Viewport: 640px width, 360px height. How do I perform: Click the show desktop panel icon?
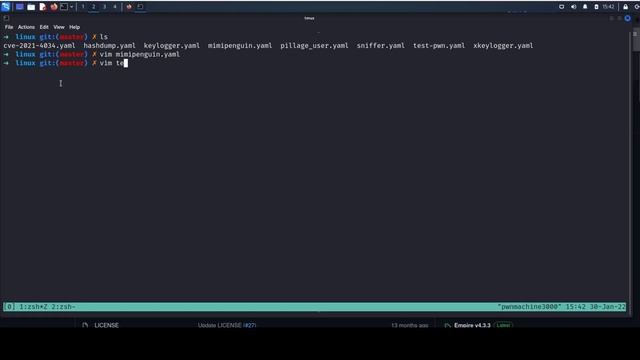(19, 7)
